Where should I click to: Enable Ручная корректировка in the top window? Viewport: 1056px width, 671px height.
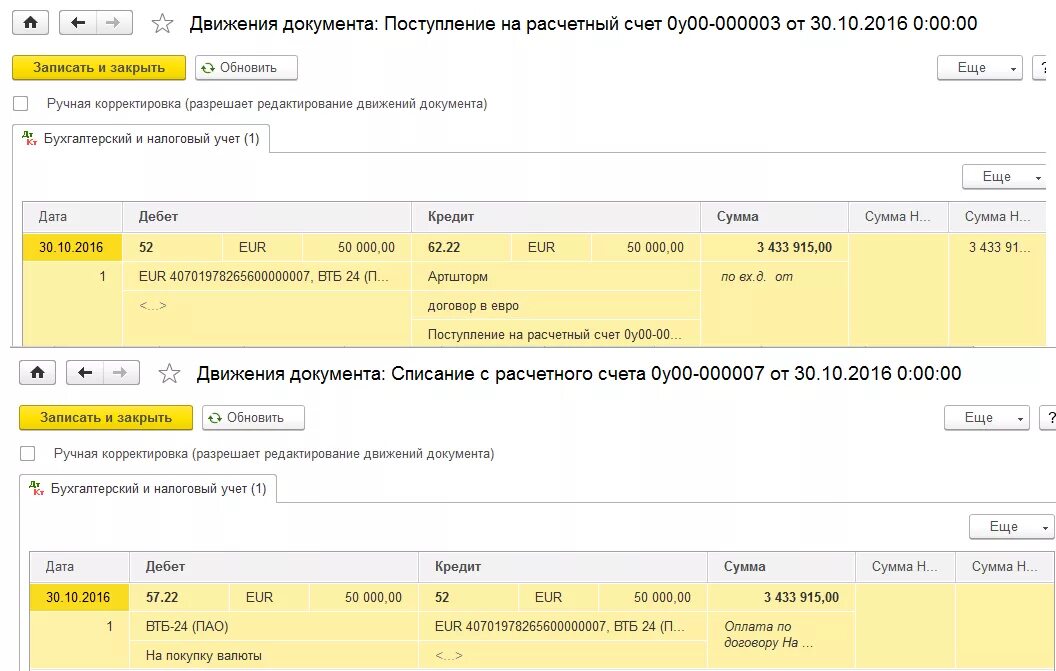[22, 103]
